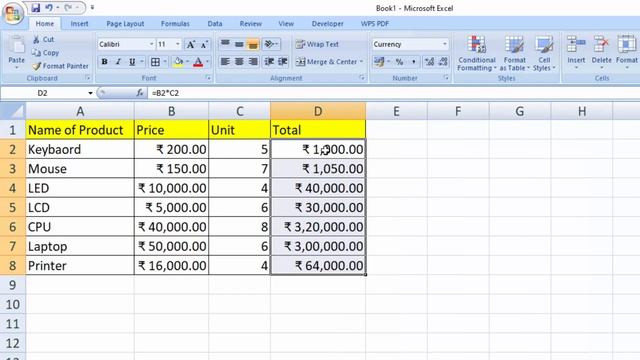640x360 pixels.
Task: Align text left
Action: point(225,62)
